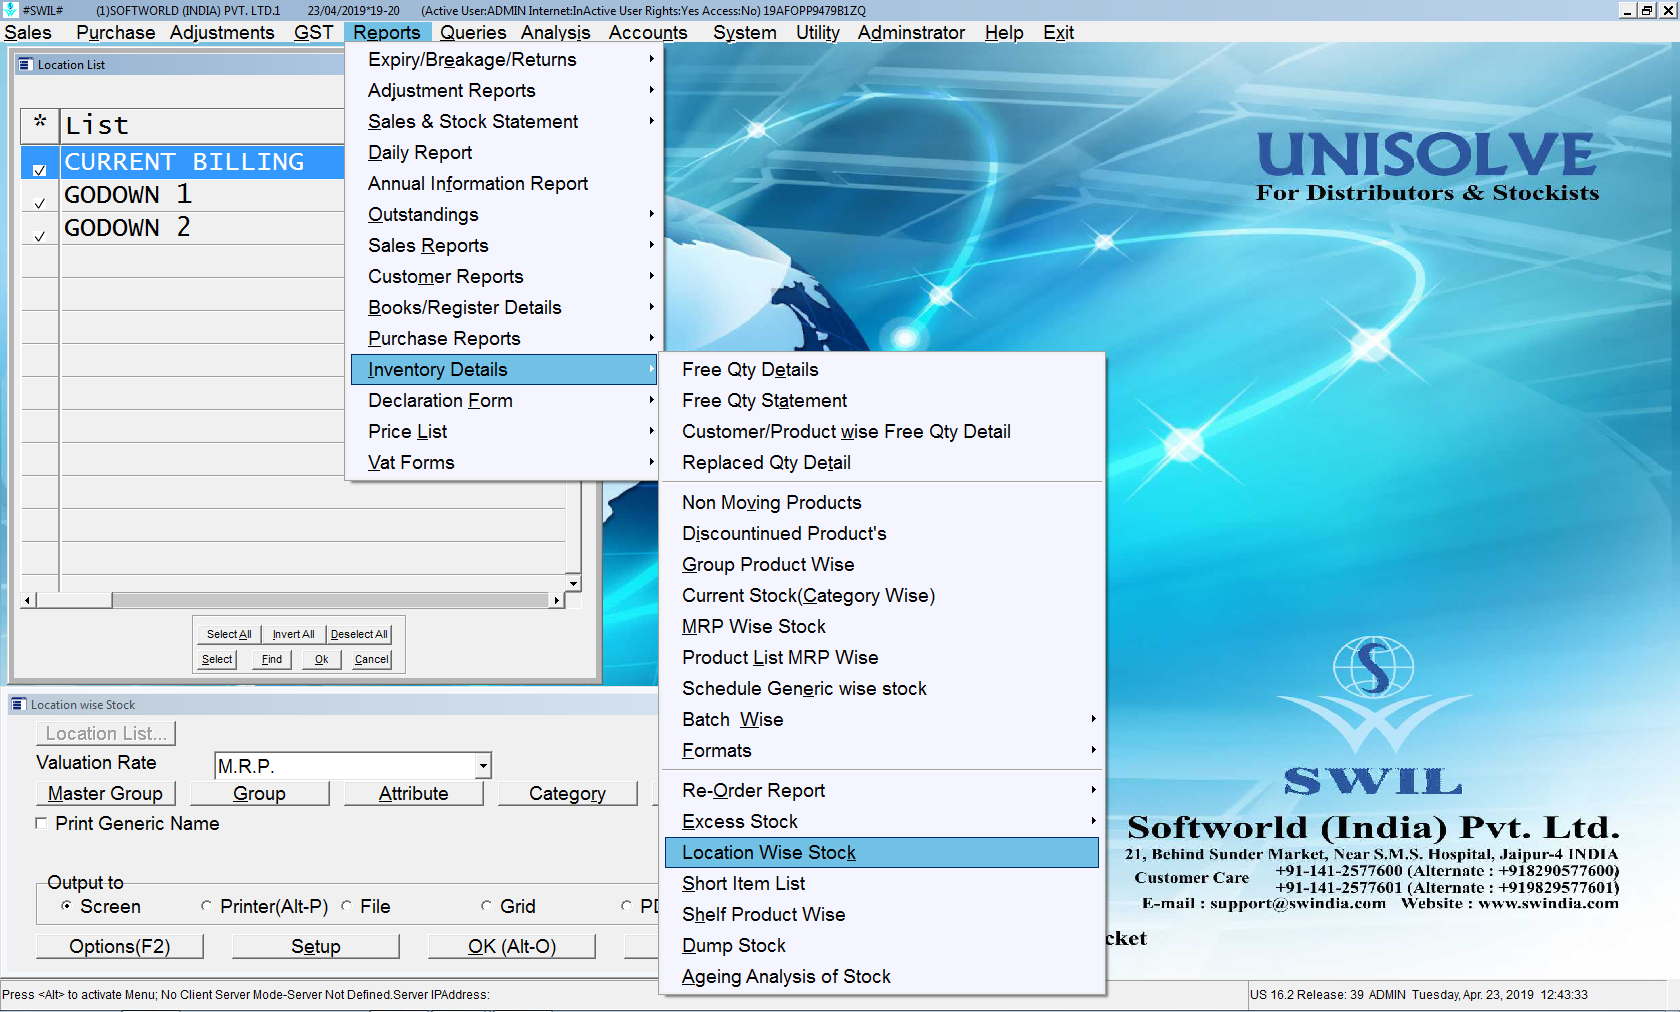Choose Free Qty Details entry
The image size is (1680, 1012).
click(x=881, y=369)
